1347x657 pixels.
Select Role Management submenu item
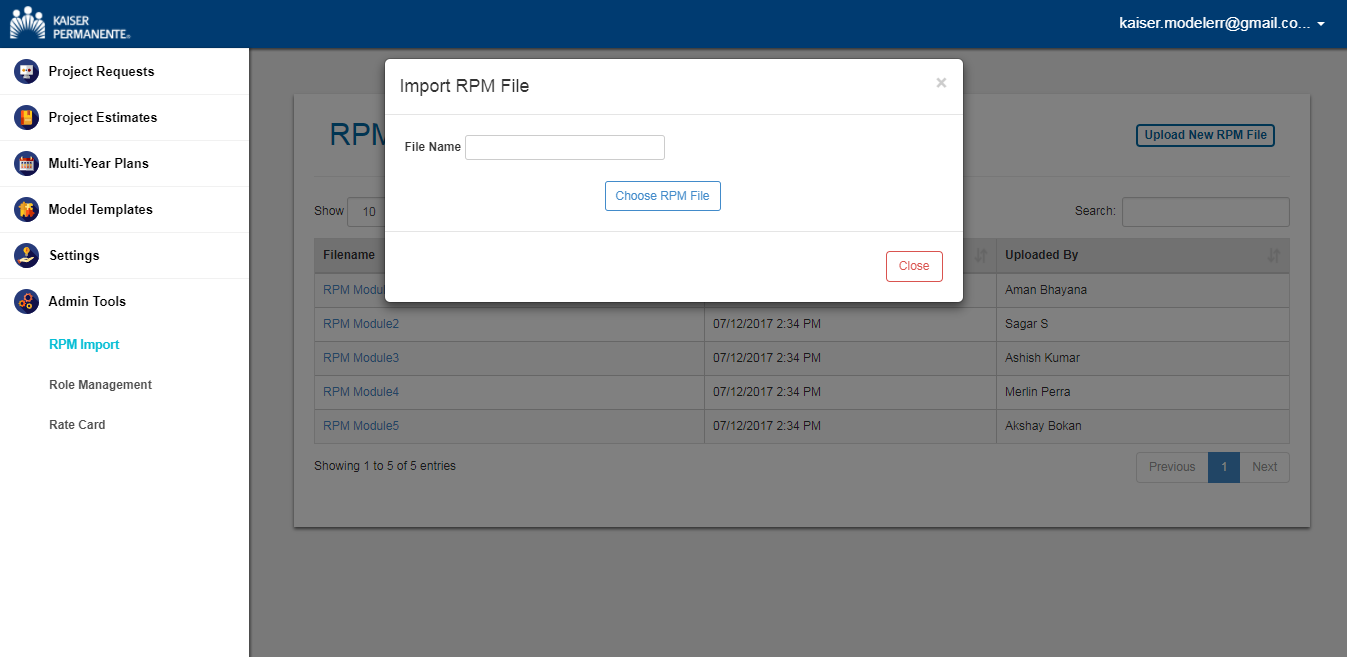[100, 385]
